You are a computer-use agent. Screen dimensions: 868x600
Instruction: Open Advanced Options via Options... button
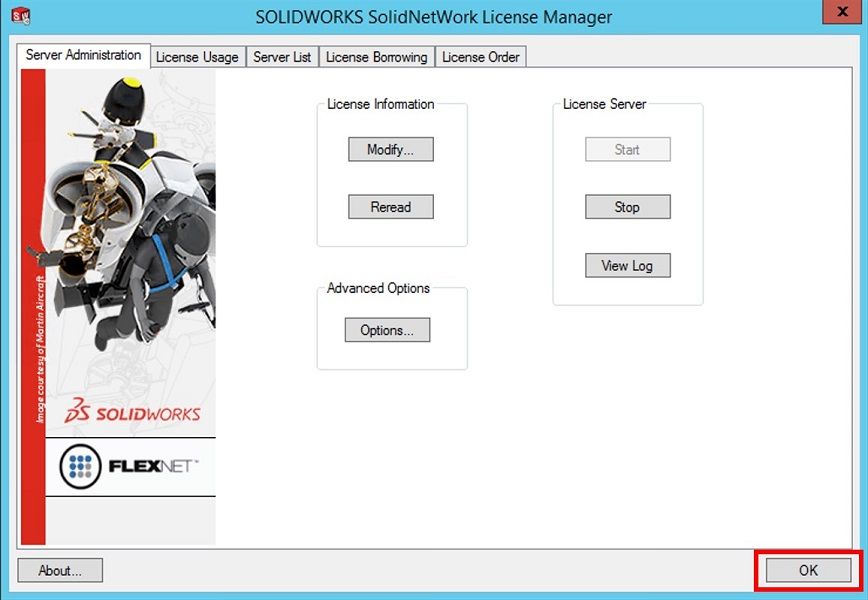pyautogui.click(x=387, y=330)
